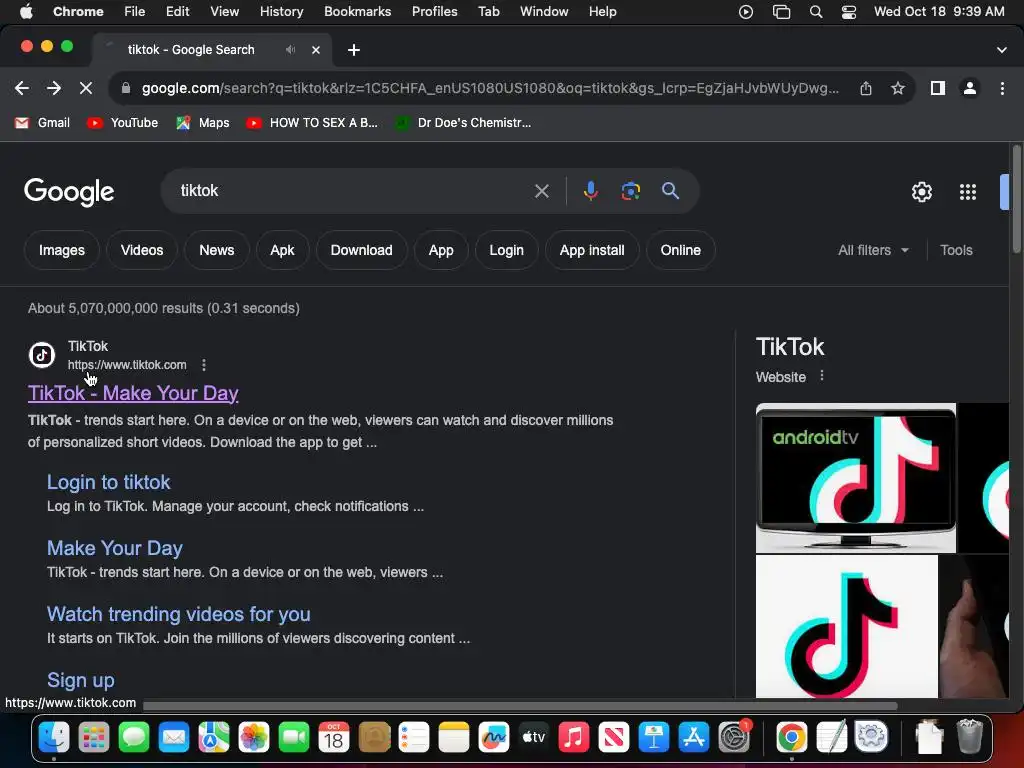1024x768 pixels.
Task: Open Launchpad in the Dock
Action: click(94, 738)
